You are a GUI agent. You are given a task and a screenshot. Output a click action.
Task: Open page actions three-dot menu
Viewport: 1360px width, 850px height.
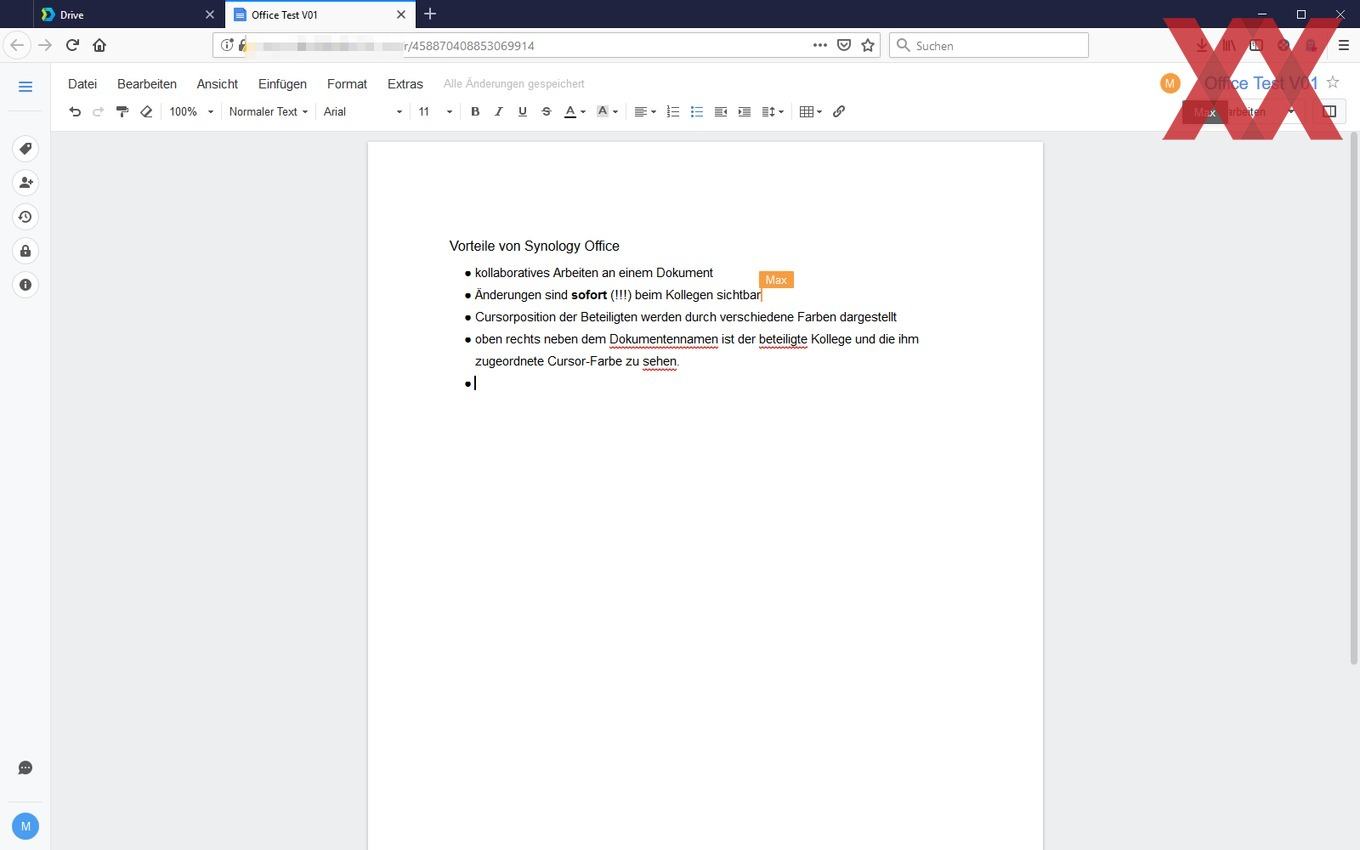coord(820,45)
